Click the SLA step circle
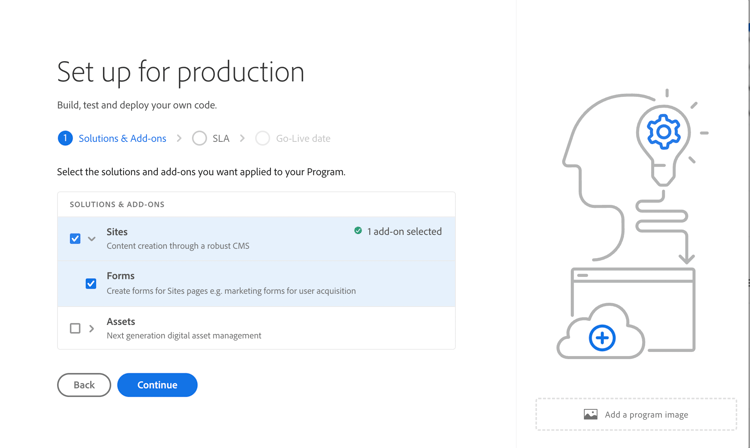Screen dimensions: 750x448 coord(200,138)
